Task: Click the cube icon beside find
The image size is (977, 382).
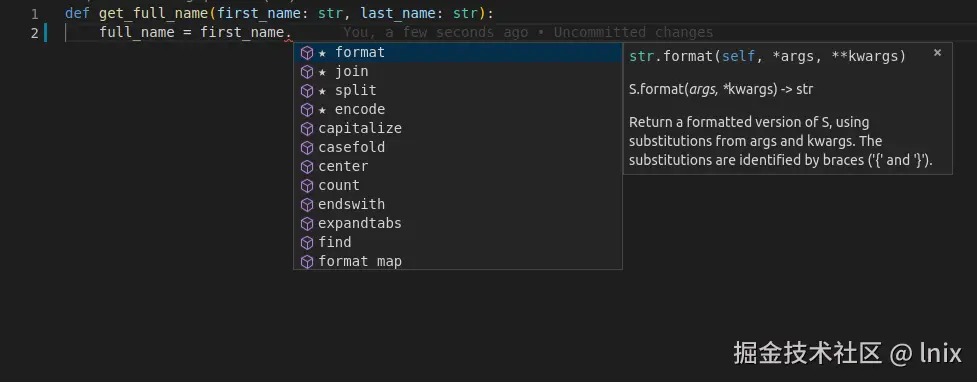Action: tap(307, 242)
